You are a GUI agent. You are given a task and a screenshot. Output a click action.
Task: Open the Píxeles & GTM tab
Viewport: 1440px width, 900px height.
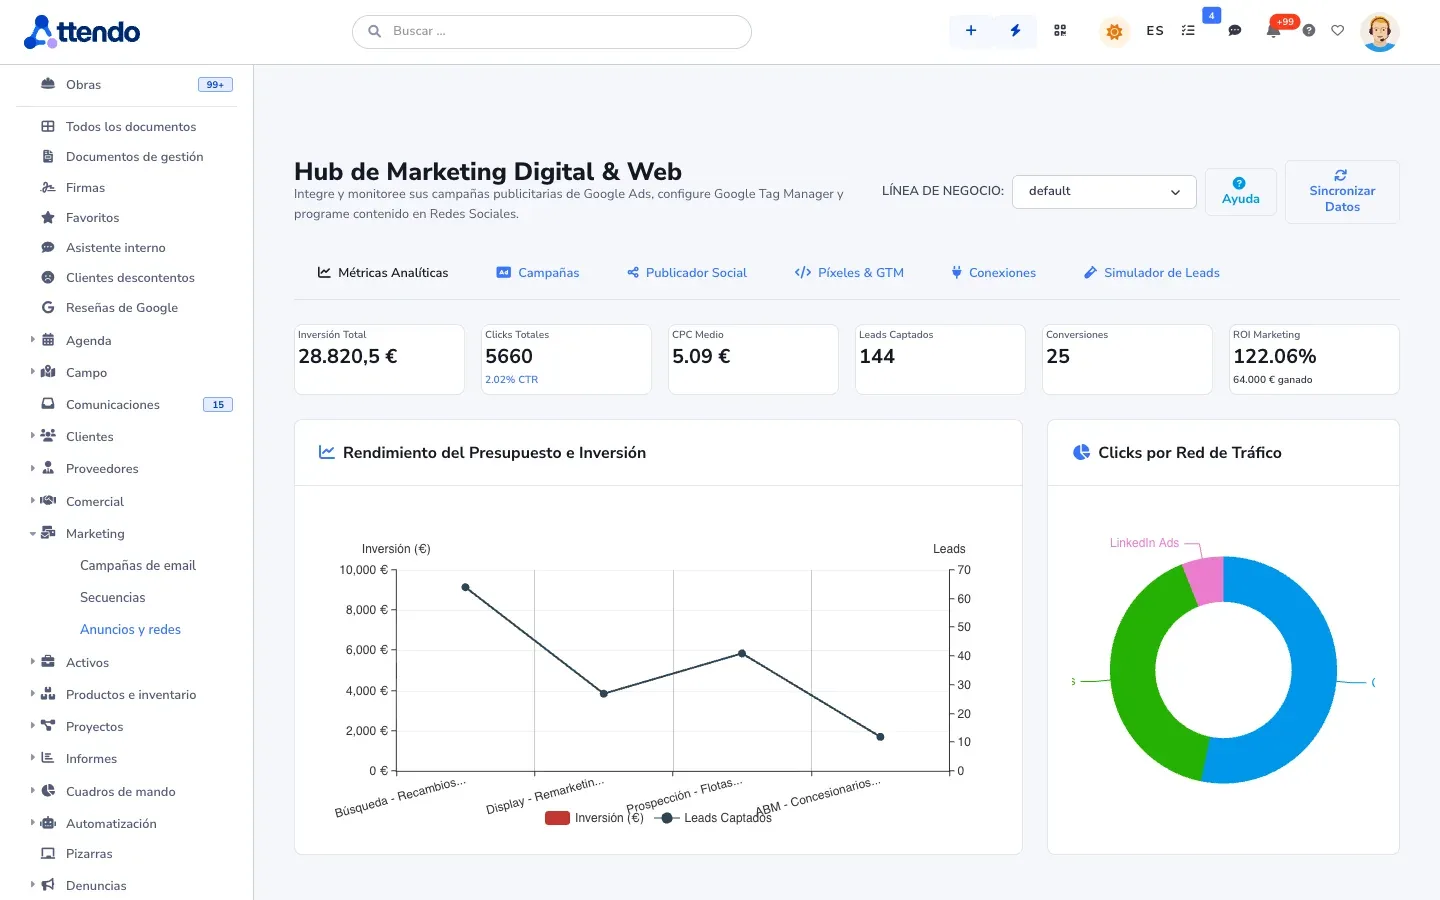coord(849,273)
